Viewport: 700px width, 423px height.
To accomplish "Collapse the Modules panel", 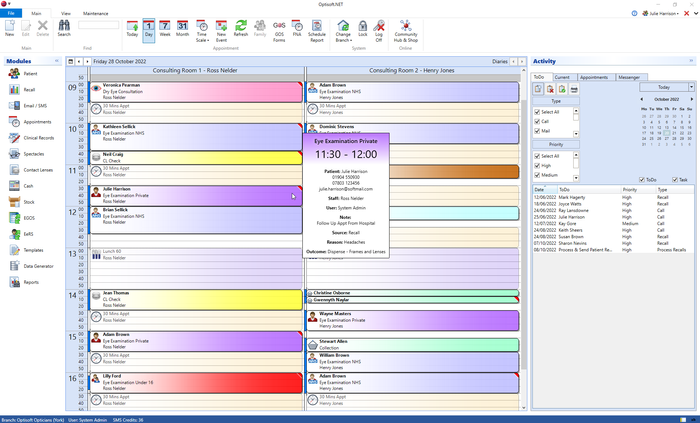I will coord(57,61).
